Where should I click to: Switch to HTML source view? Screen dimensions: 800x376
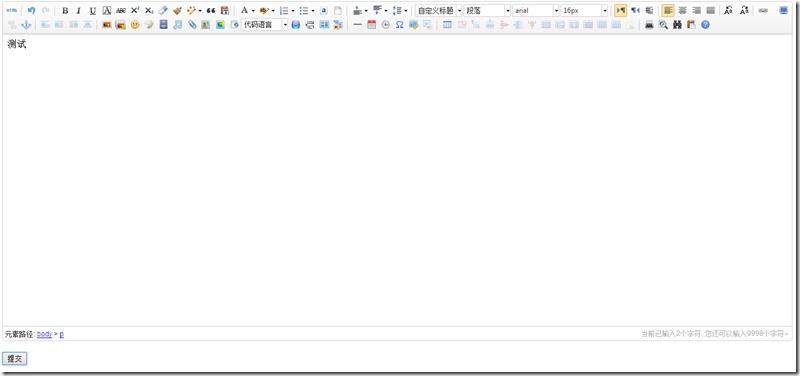(12, 10)
